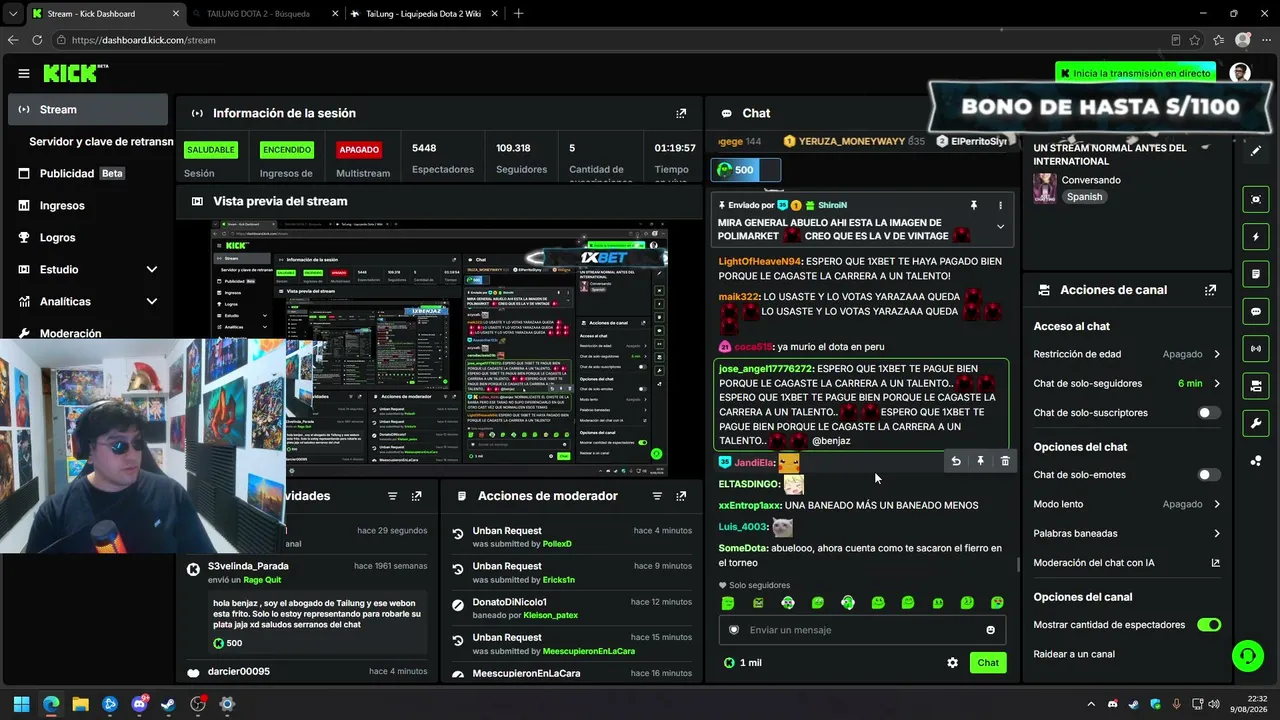Open Publicidad Beta sidebar item

point(88,174)
